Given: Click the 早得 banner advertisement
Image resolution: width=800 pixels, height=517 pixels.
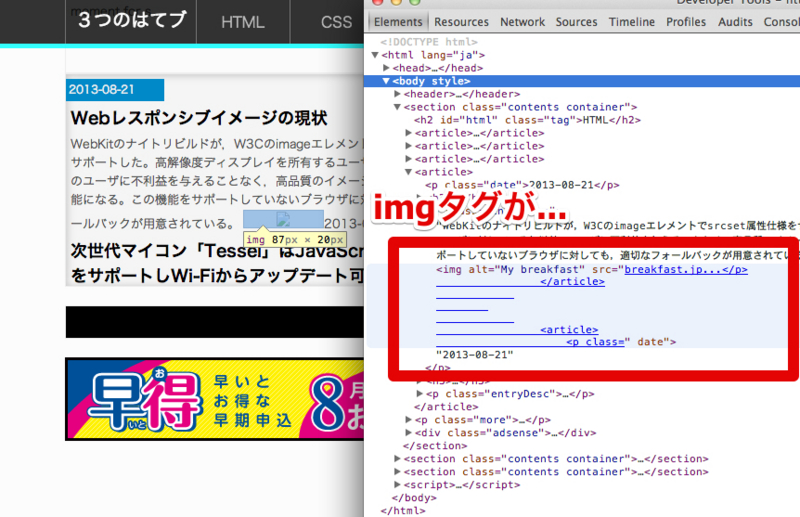Looking at the screenshot, I should (x=215, y=399).
